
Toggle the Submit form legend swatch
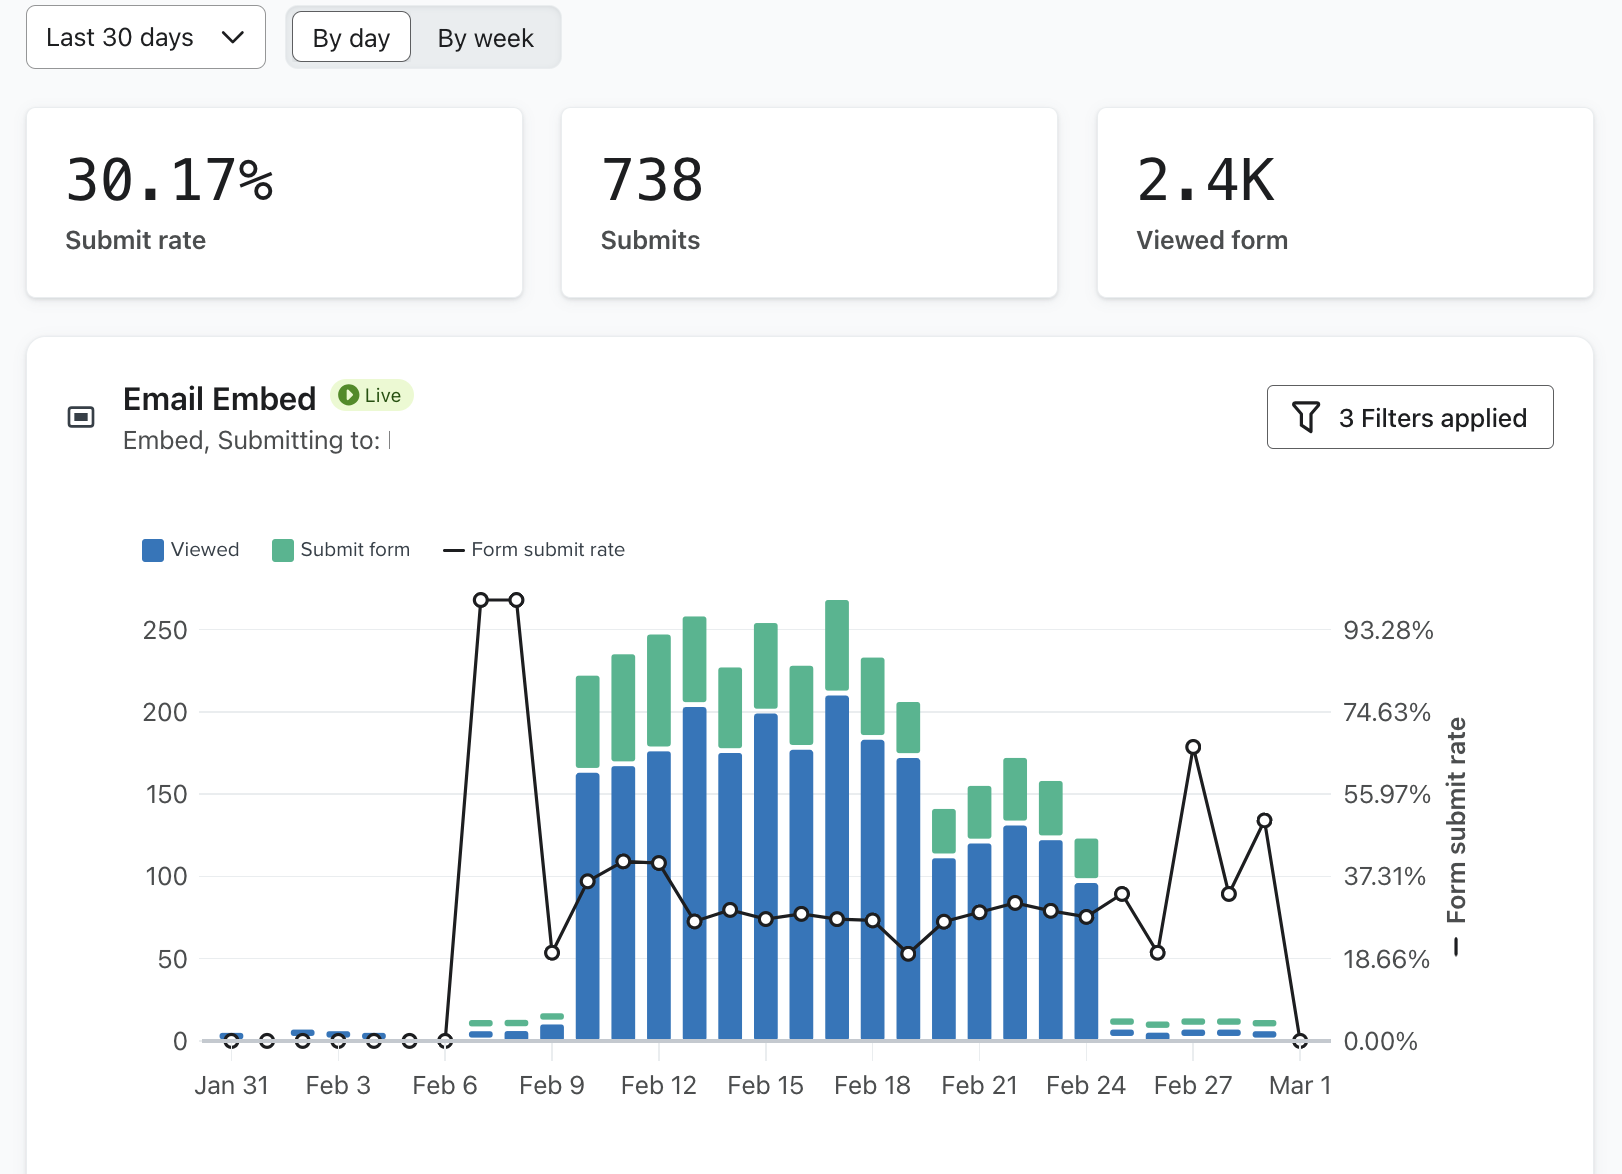pyautogui.click(x=283, y=550)
